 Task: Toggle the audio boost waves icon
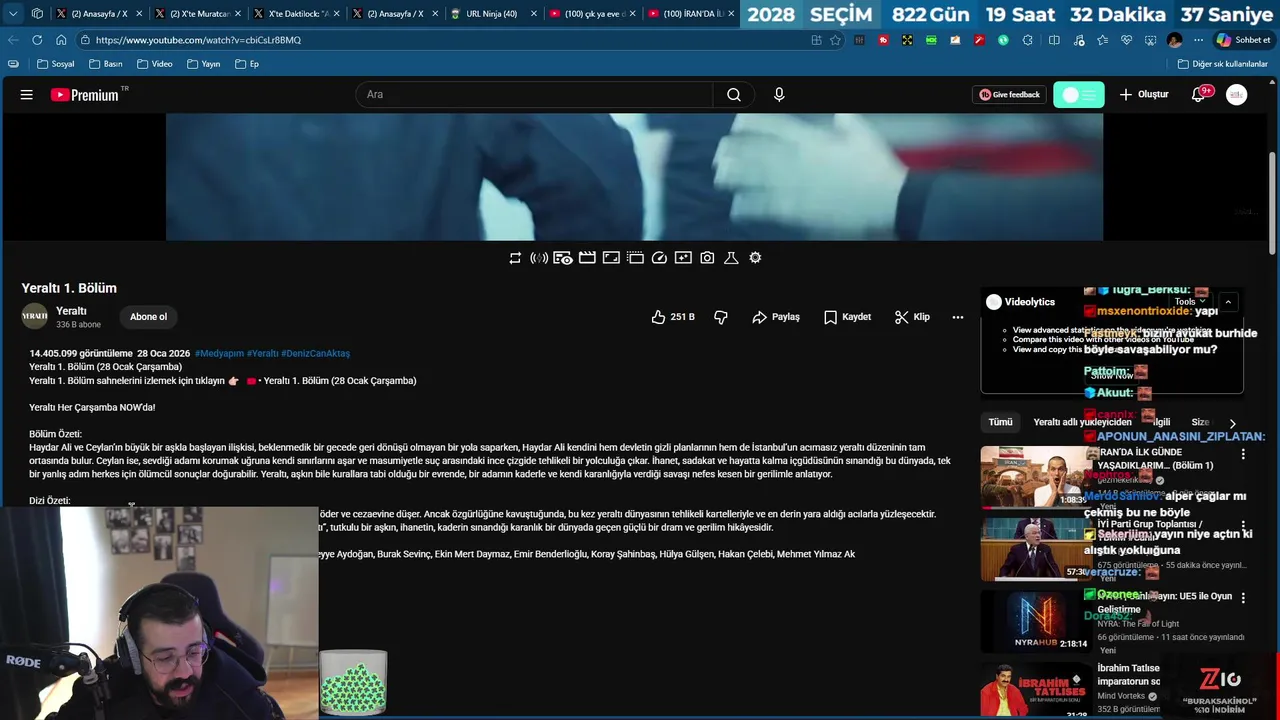click(x=539, y=258)
